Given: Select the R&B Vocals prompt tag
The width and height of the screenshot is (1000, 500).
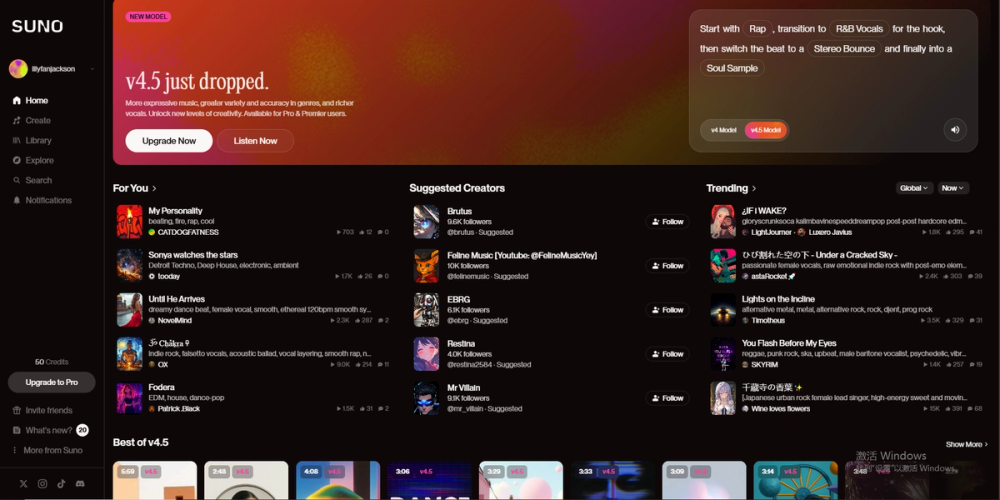Looking at the screenshot, I should pos(860,29).
